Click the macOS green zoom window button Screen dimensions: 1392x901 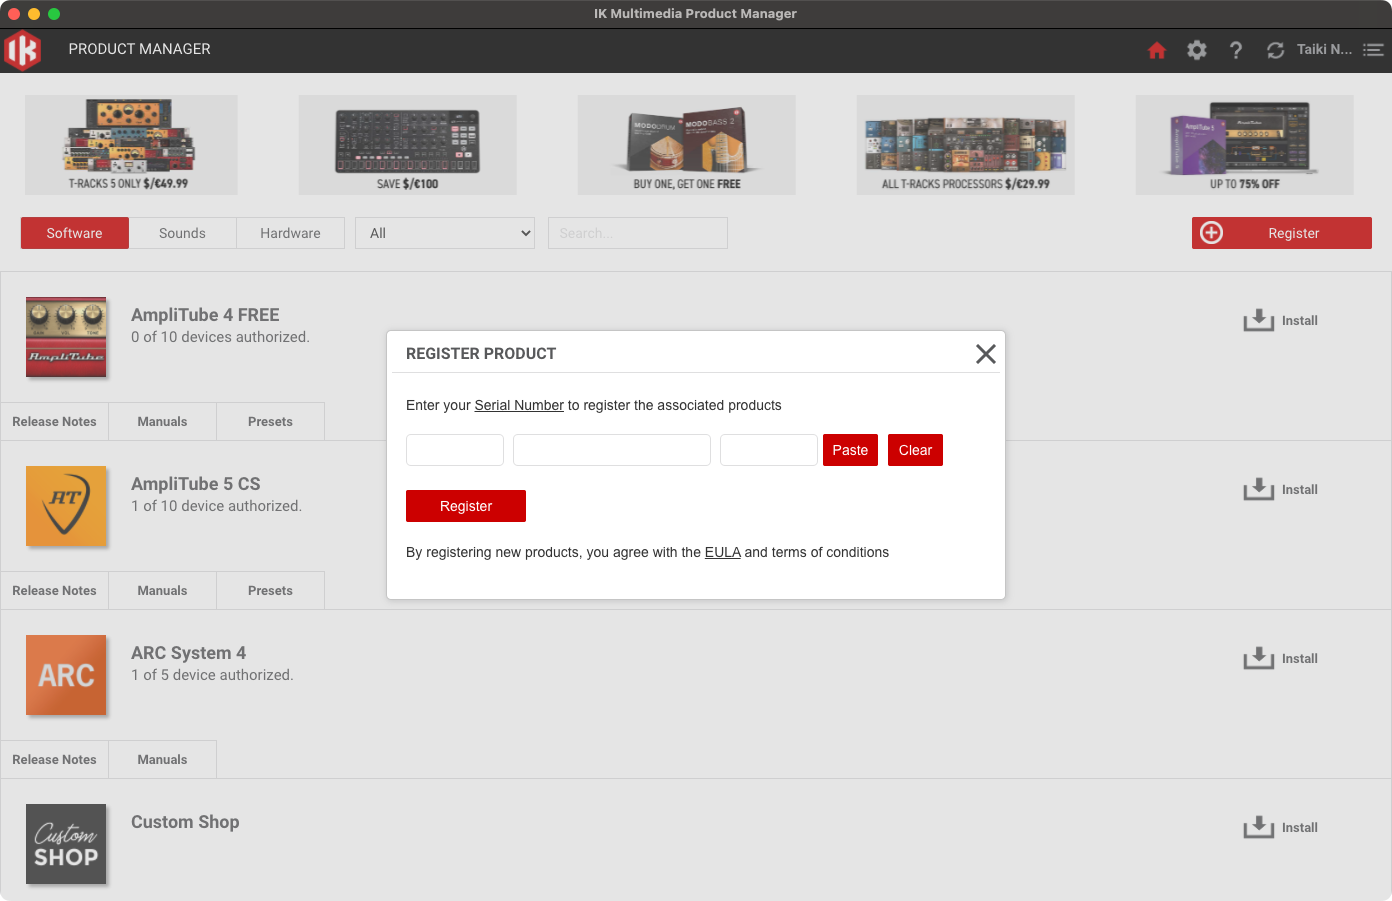pos(54,14)
